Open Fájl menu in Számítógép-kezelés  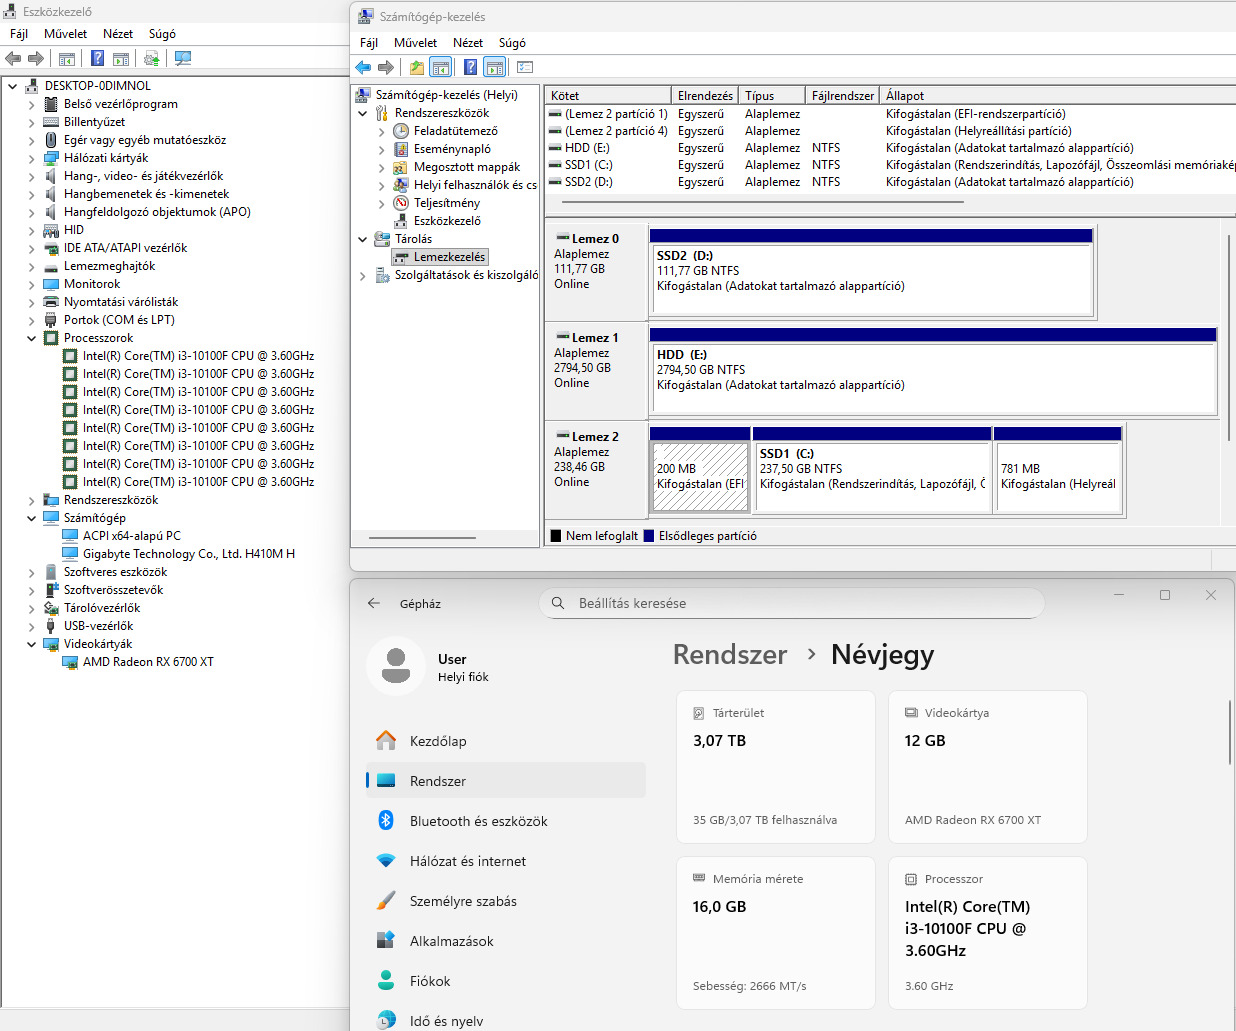(x=369, y=42)
